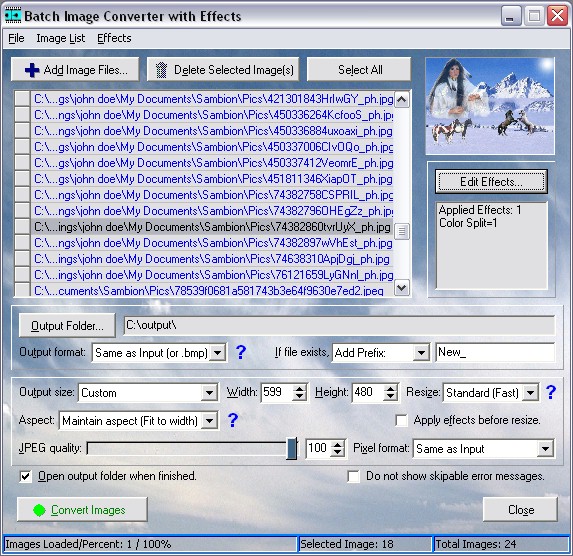Click the Edit Effects button
573x556 pixels.
[x=491, y=182]
